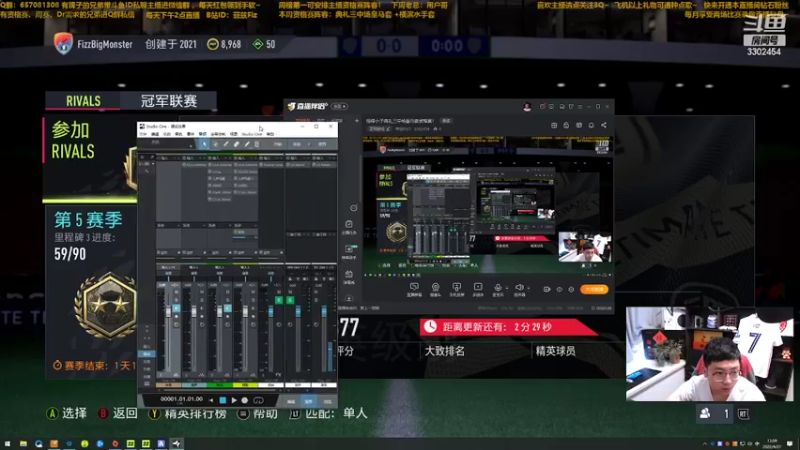
Task: Toggle record arm on first mixer channel
Action: pos(177,316)
